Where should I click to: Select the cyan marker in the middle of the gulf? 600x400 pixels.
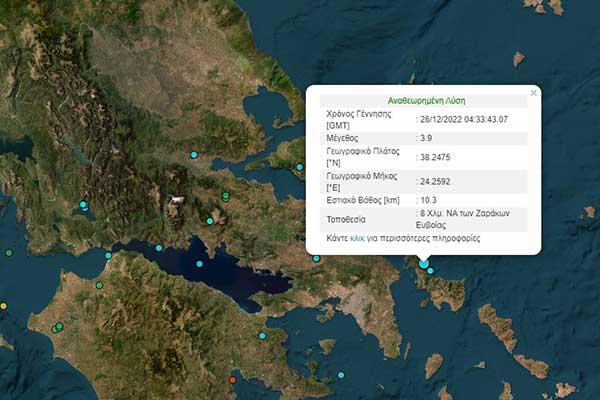pos(199,264)
